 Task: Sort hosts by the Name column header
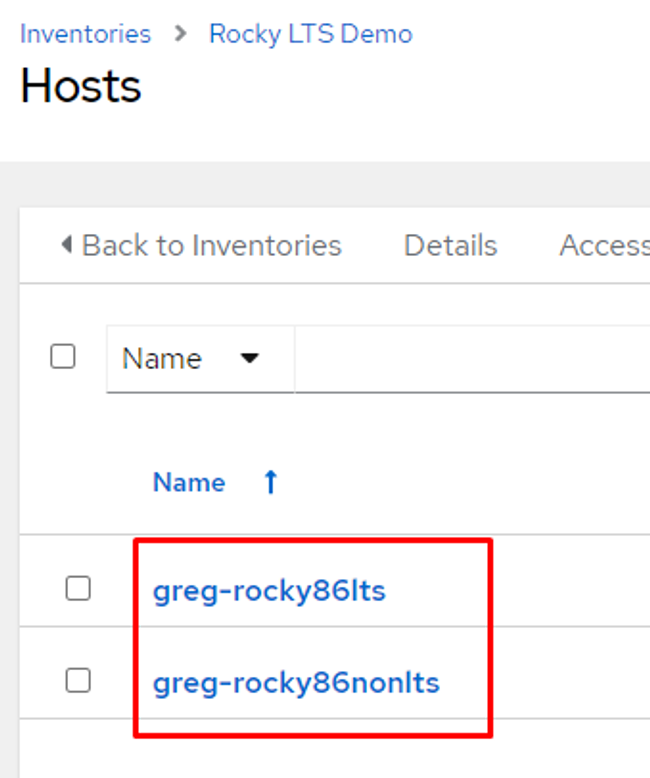click(189, 482)
